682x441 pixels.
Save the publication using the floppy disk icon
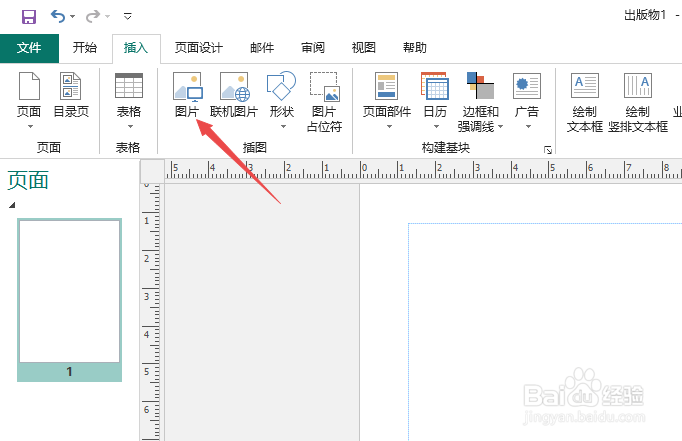tap(29, 17)
